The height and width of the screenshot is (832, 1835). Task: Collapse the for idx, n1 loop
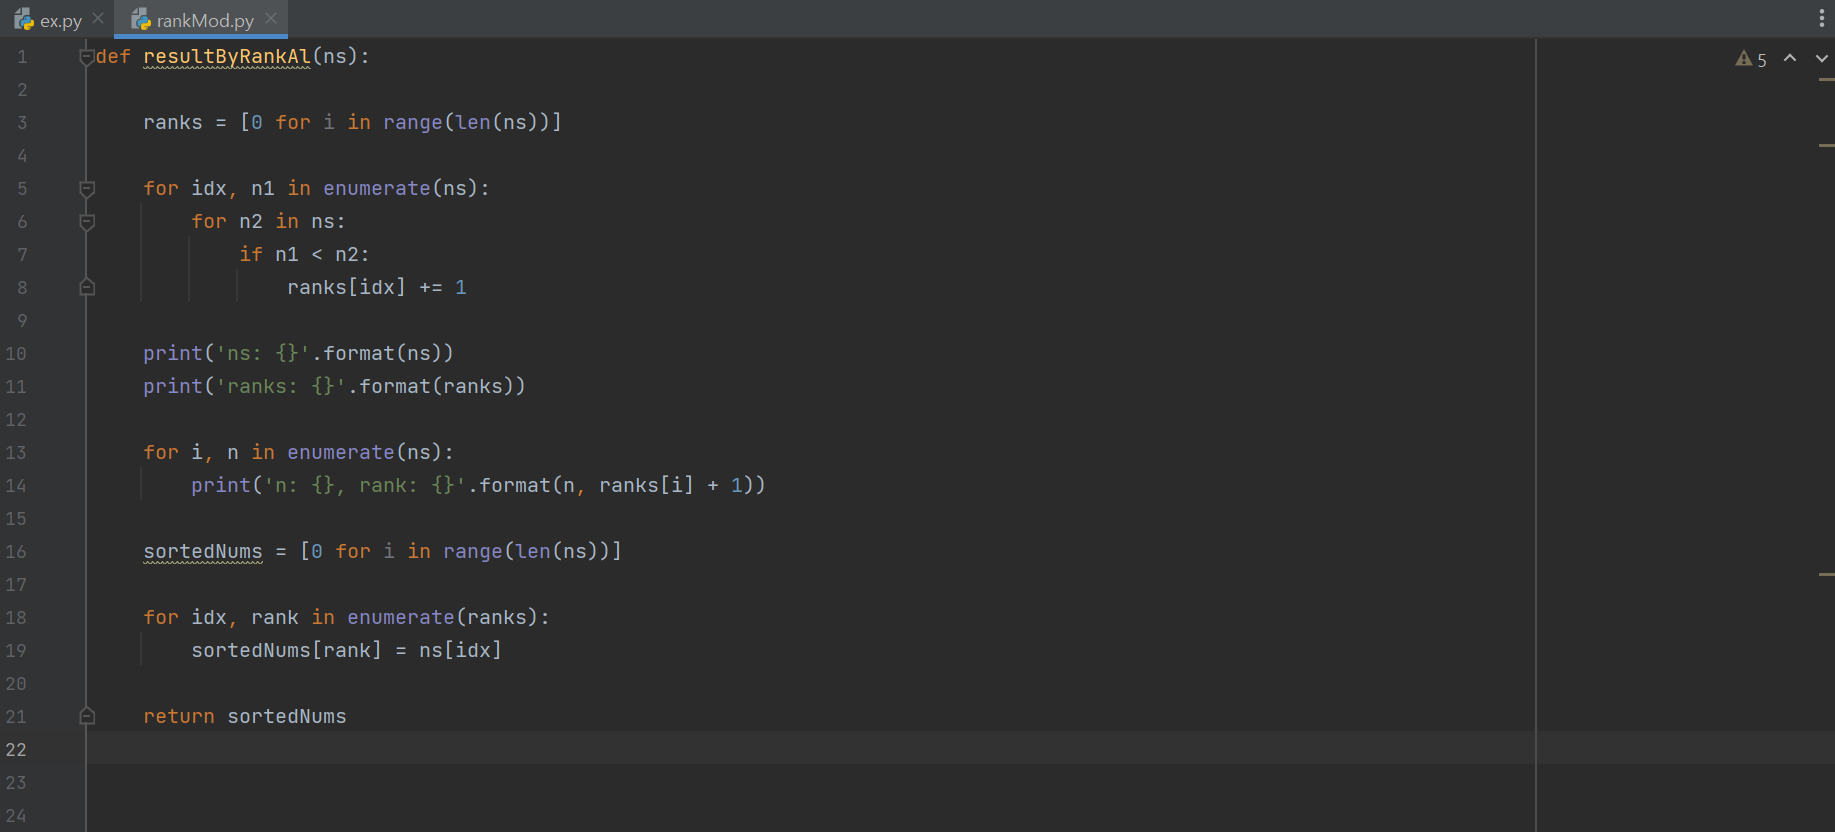pyautogui.click(x=87, y=189)
